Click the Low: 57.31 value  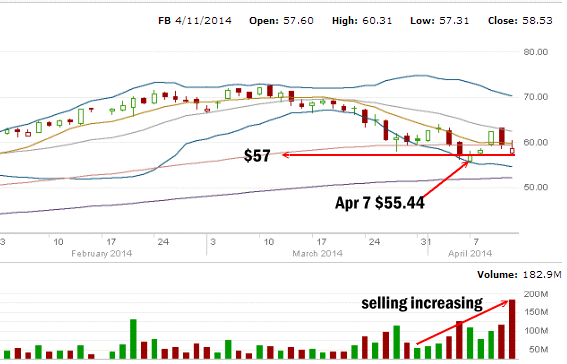[x=439, y=21]
